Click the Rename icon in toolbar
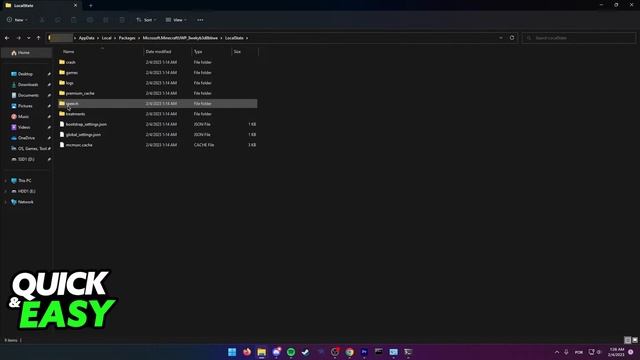 (90, 20)
